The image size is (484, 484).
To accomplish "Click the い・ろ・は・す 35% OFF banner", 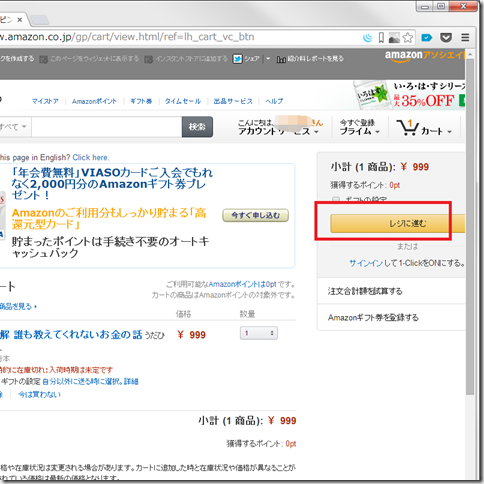I will (409, 95).
